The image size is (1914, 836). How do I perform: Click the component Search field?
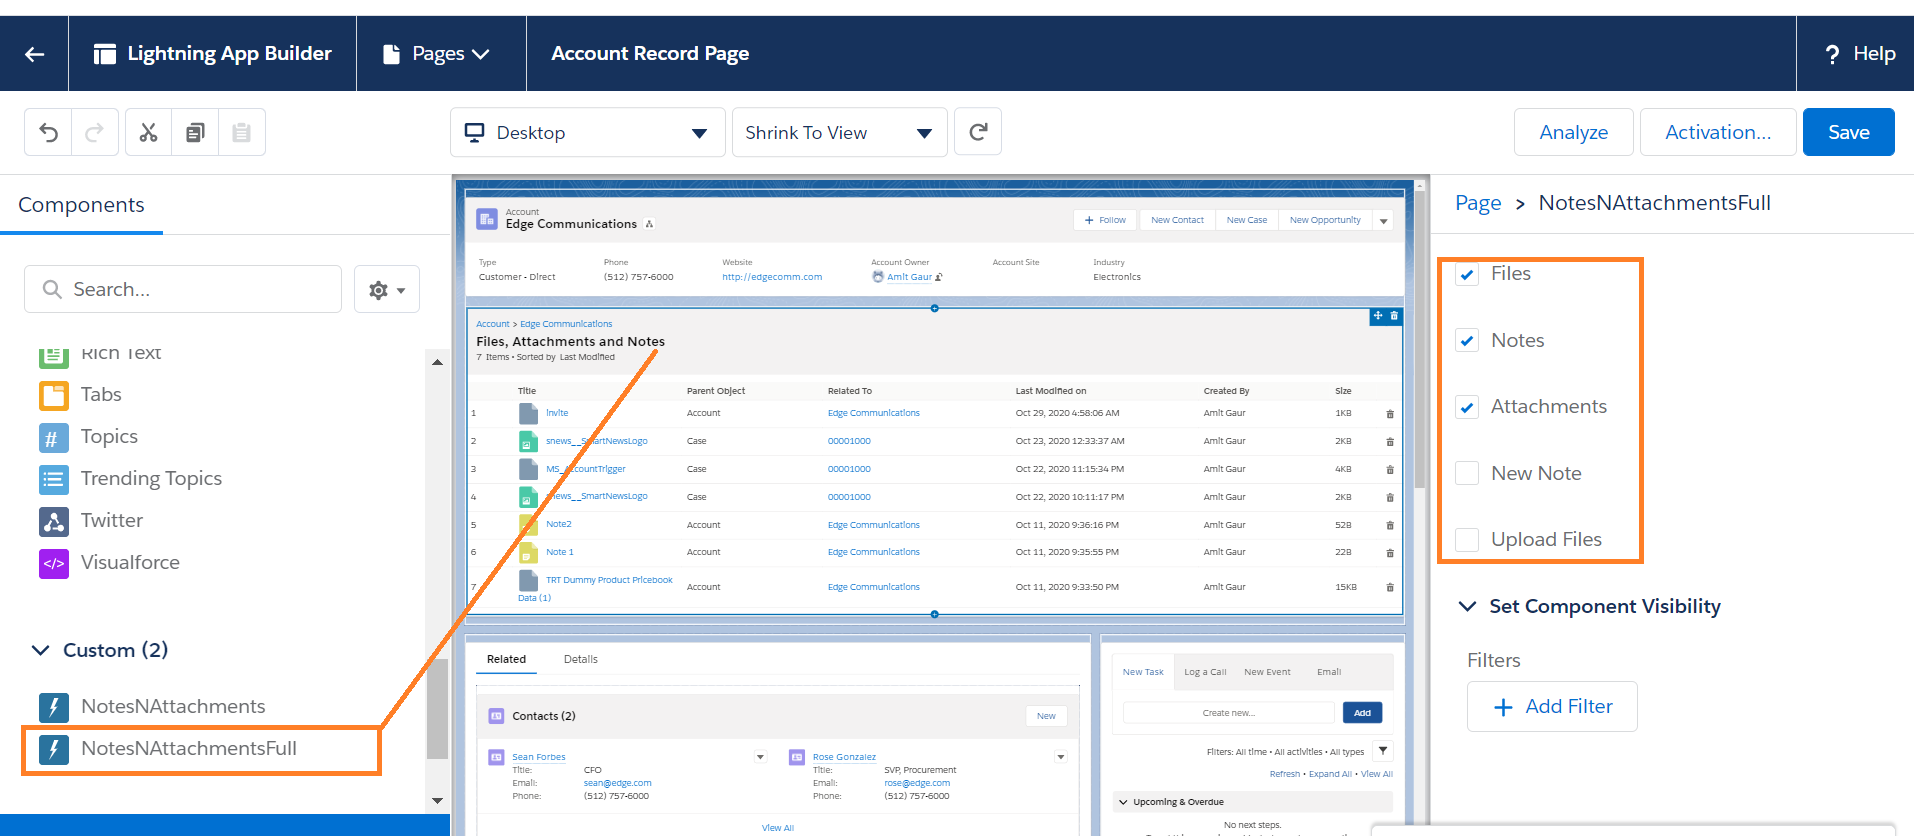click(183, 290)
